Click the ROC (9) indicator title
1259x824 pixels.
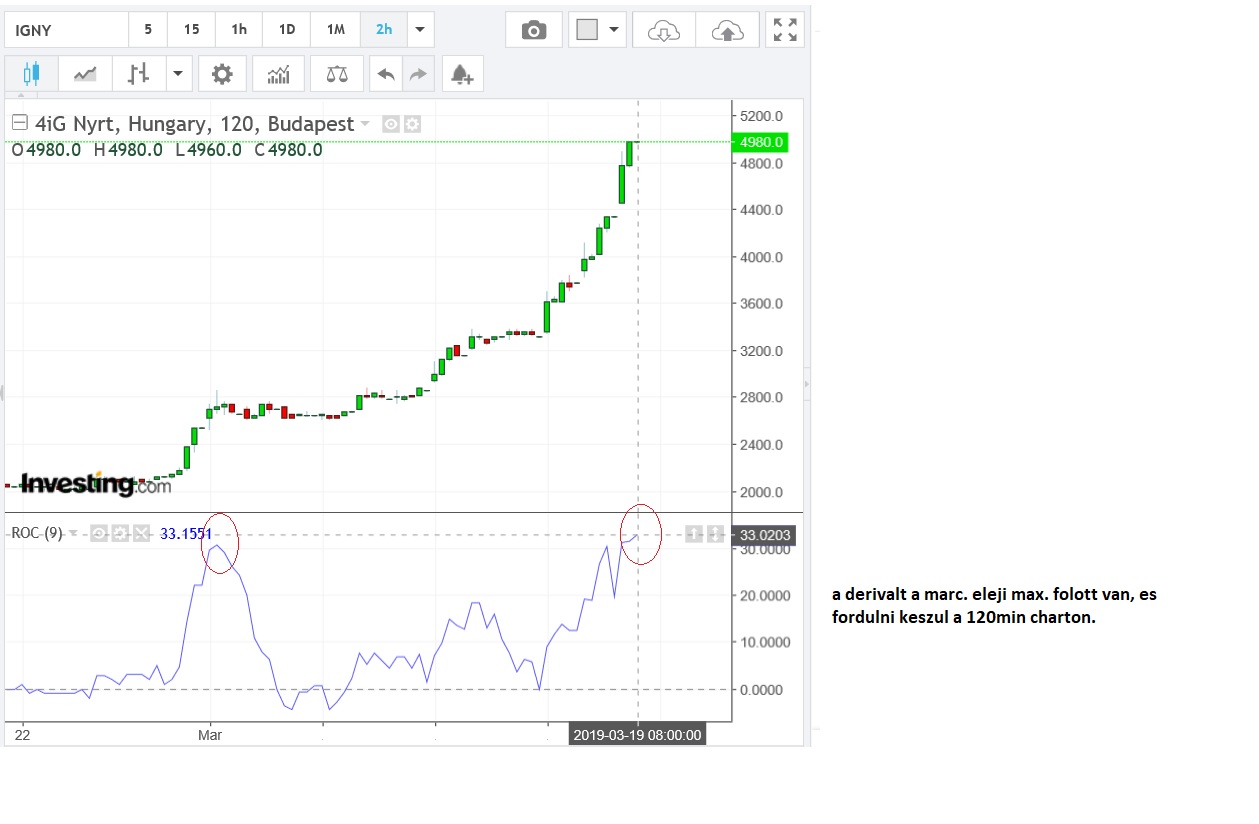click(x=37, y=533)
